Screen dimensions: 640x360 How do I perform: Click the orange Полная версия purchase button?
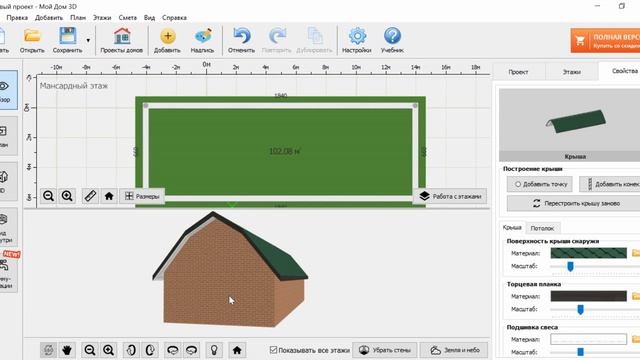[x=605, y=40]
